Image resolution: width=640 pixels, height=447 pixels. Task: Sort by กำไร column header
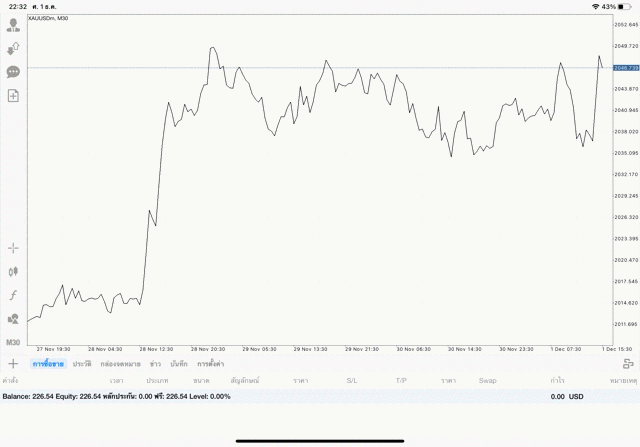tap(557, 381)
